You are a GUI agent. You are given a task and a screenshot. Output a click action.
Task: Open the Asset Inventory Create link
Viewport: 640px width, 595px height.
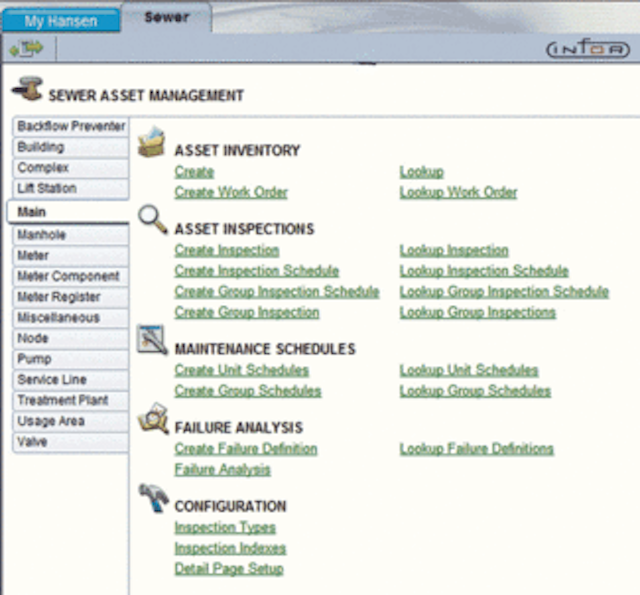(x=194, y=172)
